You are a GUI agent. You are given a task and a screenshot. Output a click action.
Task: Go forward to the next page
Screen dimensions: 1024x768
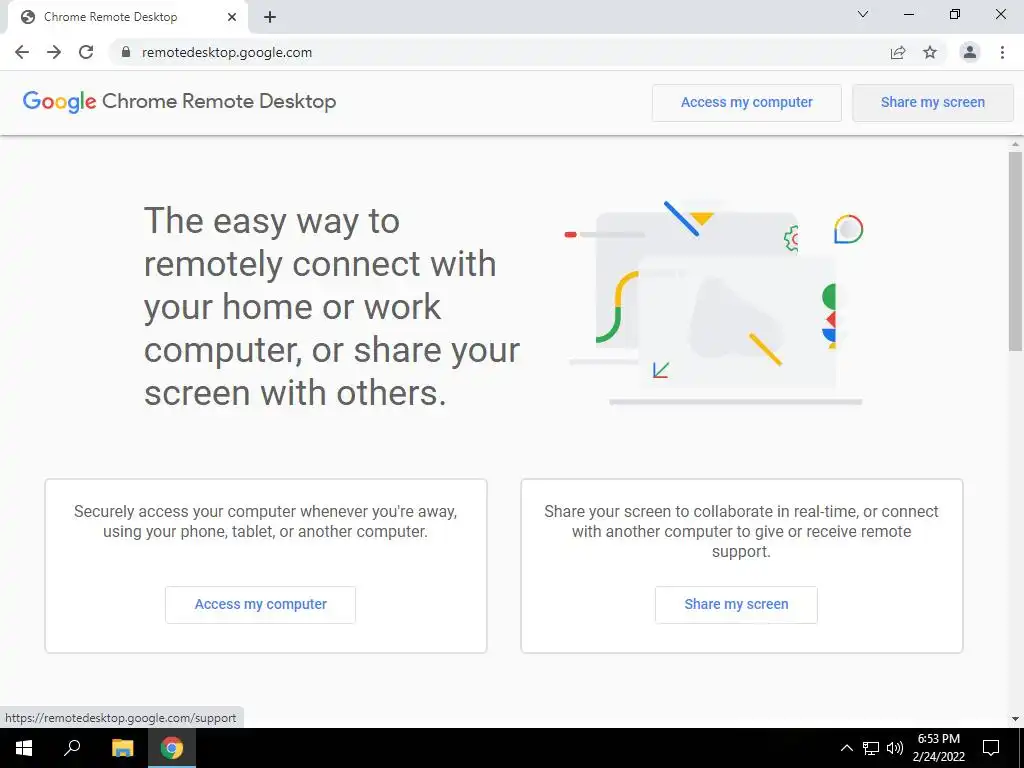54,52
